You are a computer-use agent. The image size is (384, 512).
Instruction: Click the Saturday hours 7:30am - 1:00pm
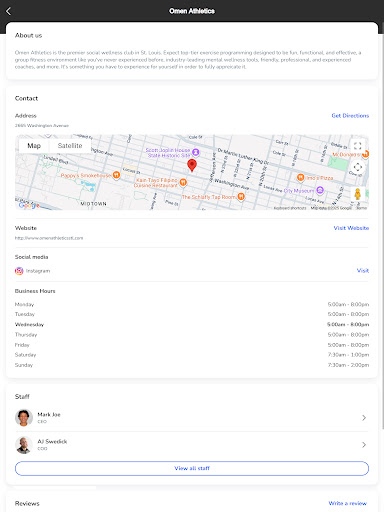click(x=348, y=355)
